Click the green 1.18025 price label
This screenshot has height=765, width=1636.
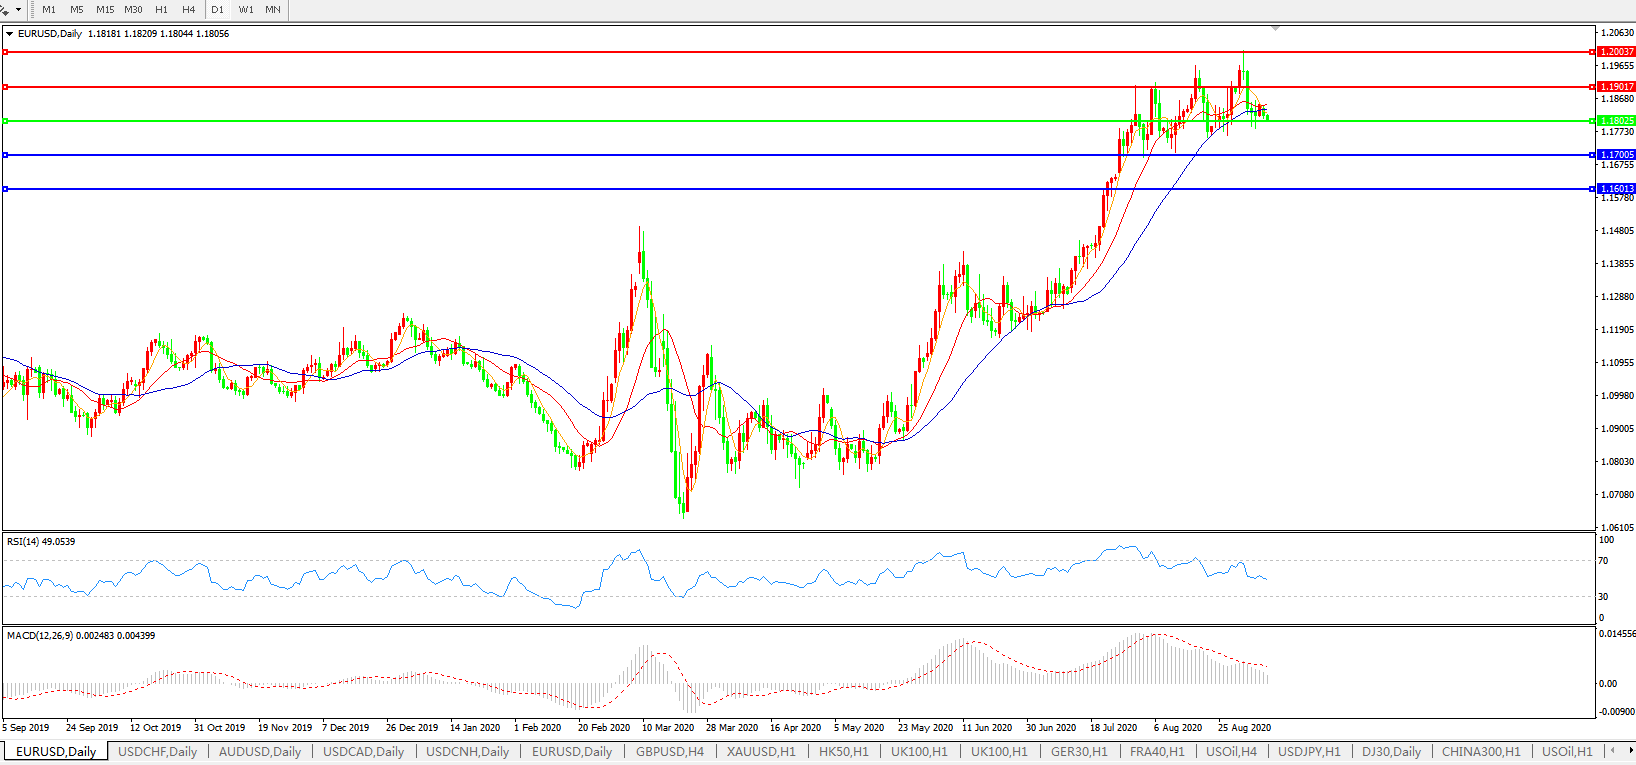(1617, 121)
